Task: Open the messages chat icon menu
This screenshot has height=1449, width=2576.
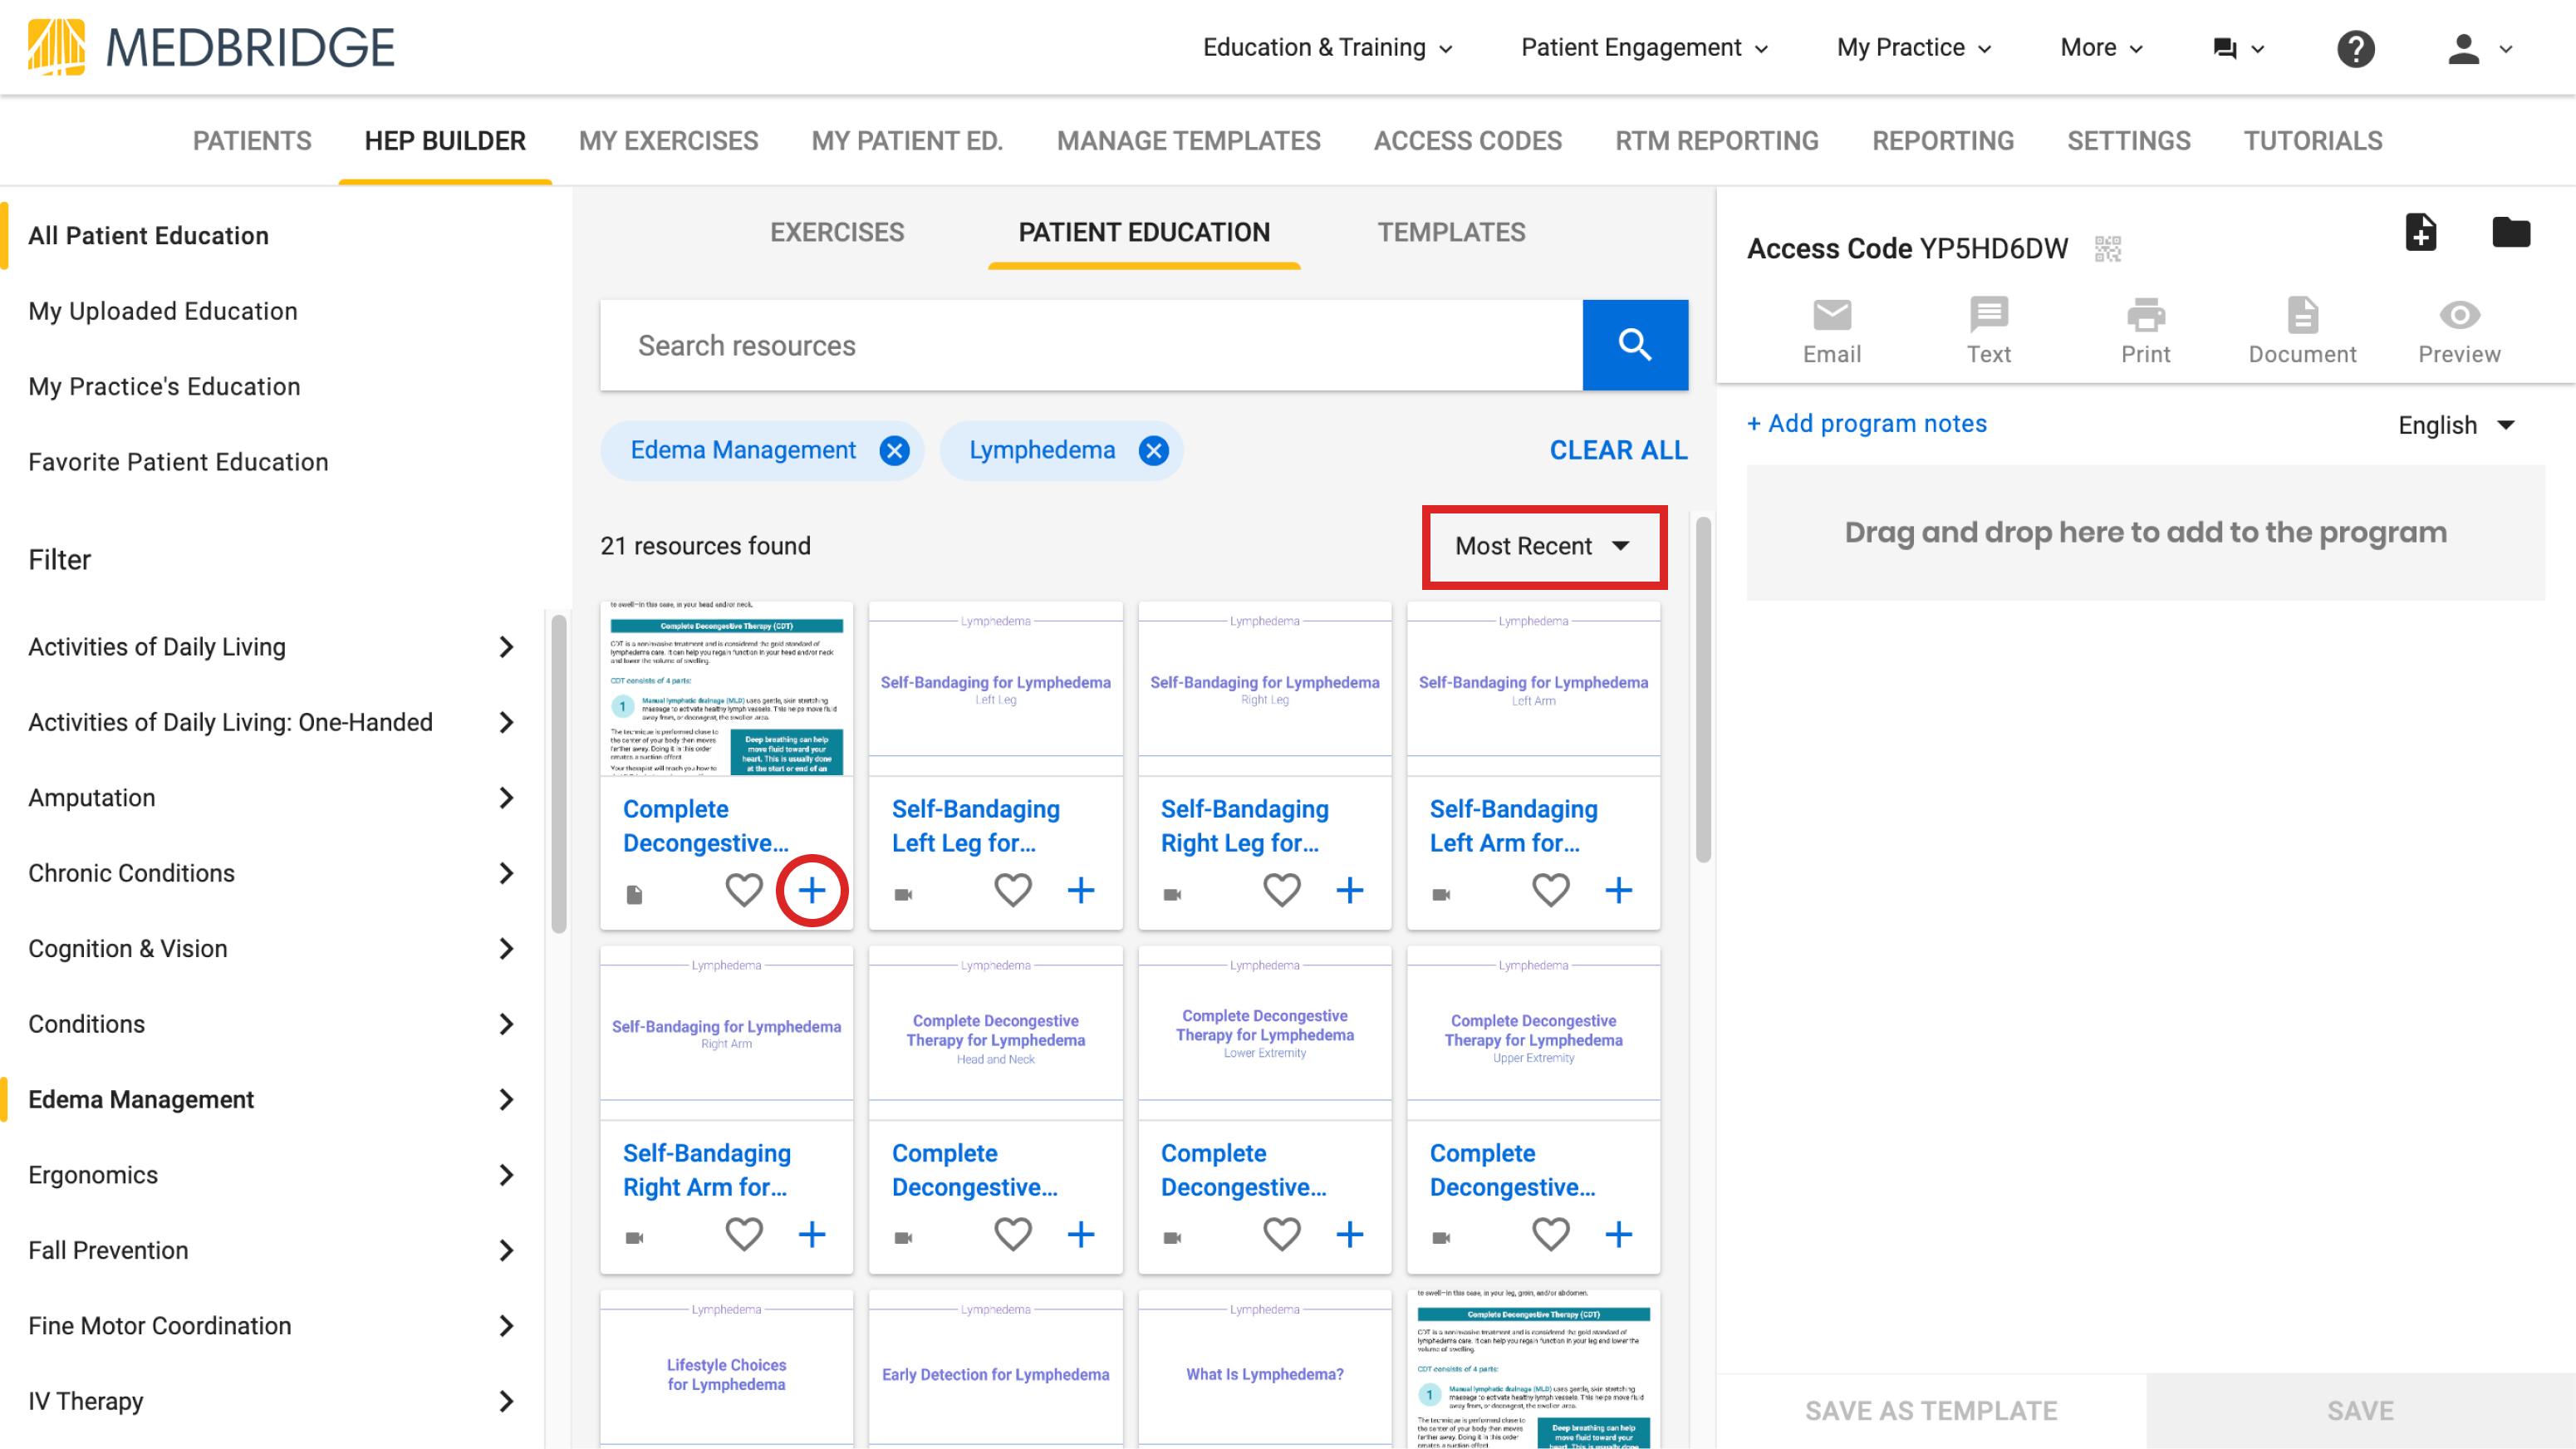Action: [2238, 48]
